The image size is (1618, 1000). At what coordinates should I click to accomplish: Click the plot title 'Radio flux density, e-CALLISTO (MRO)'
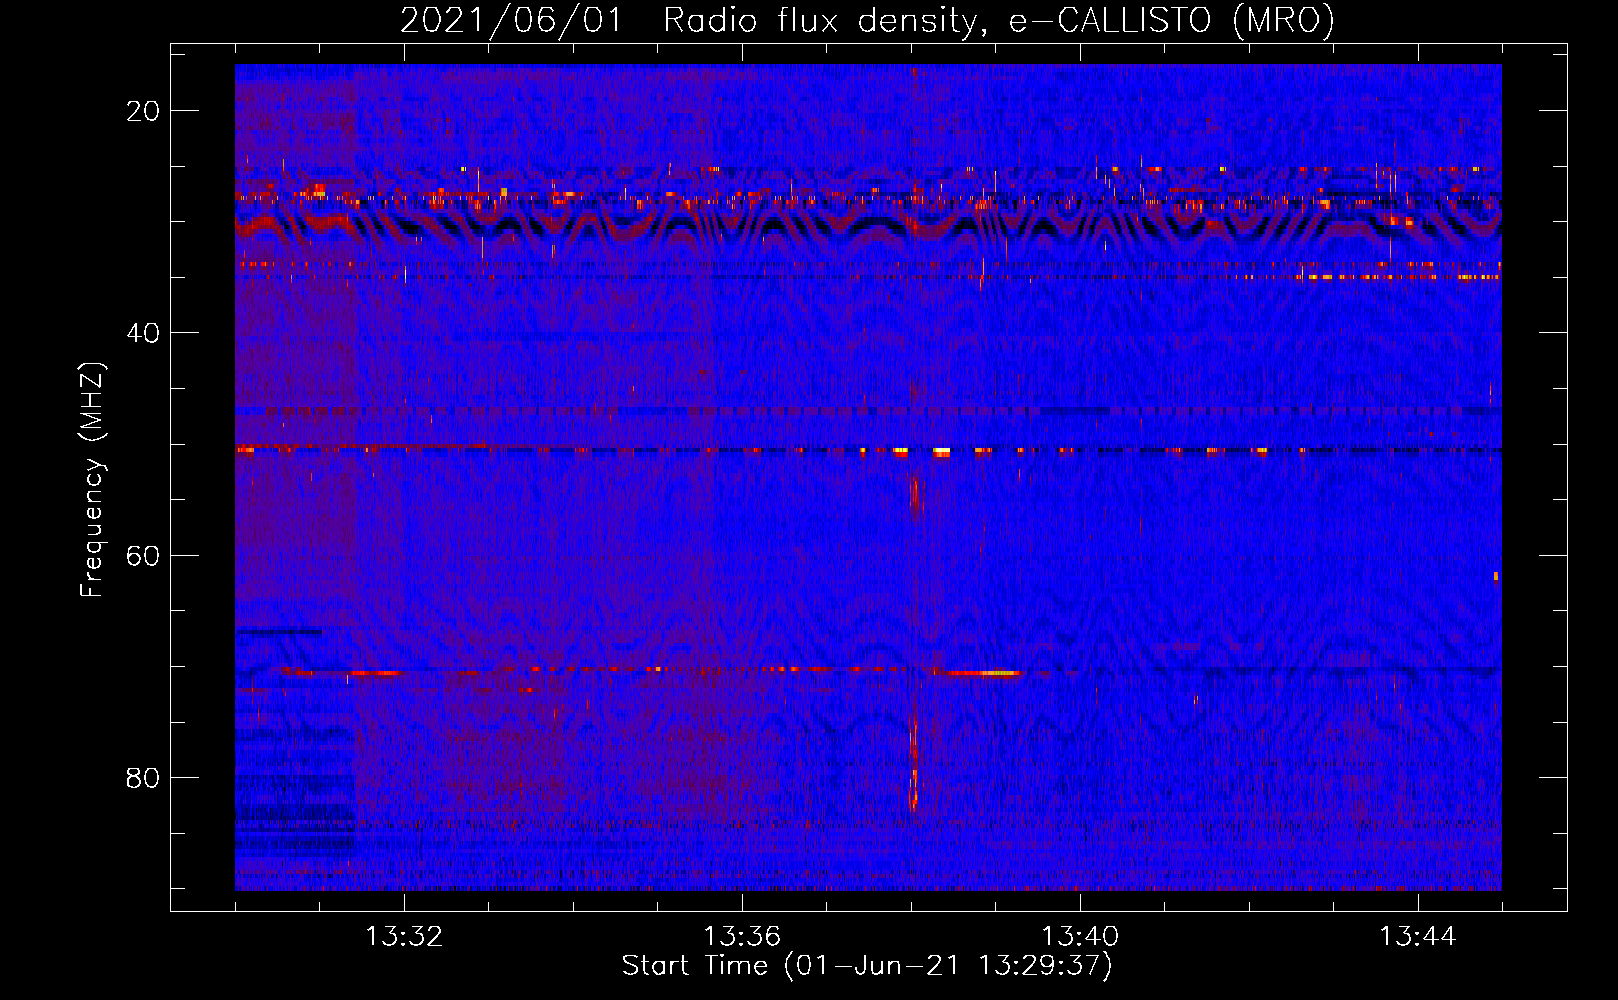pyautogui.click(x=999, y=20)
